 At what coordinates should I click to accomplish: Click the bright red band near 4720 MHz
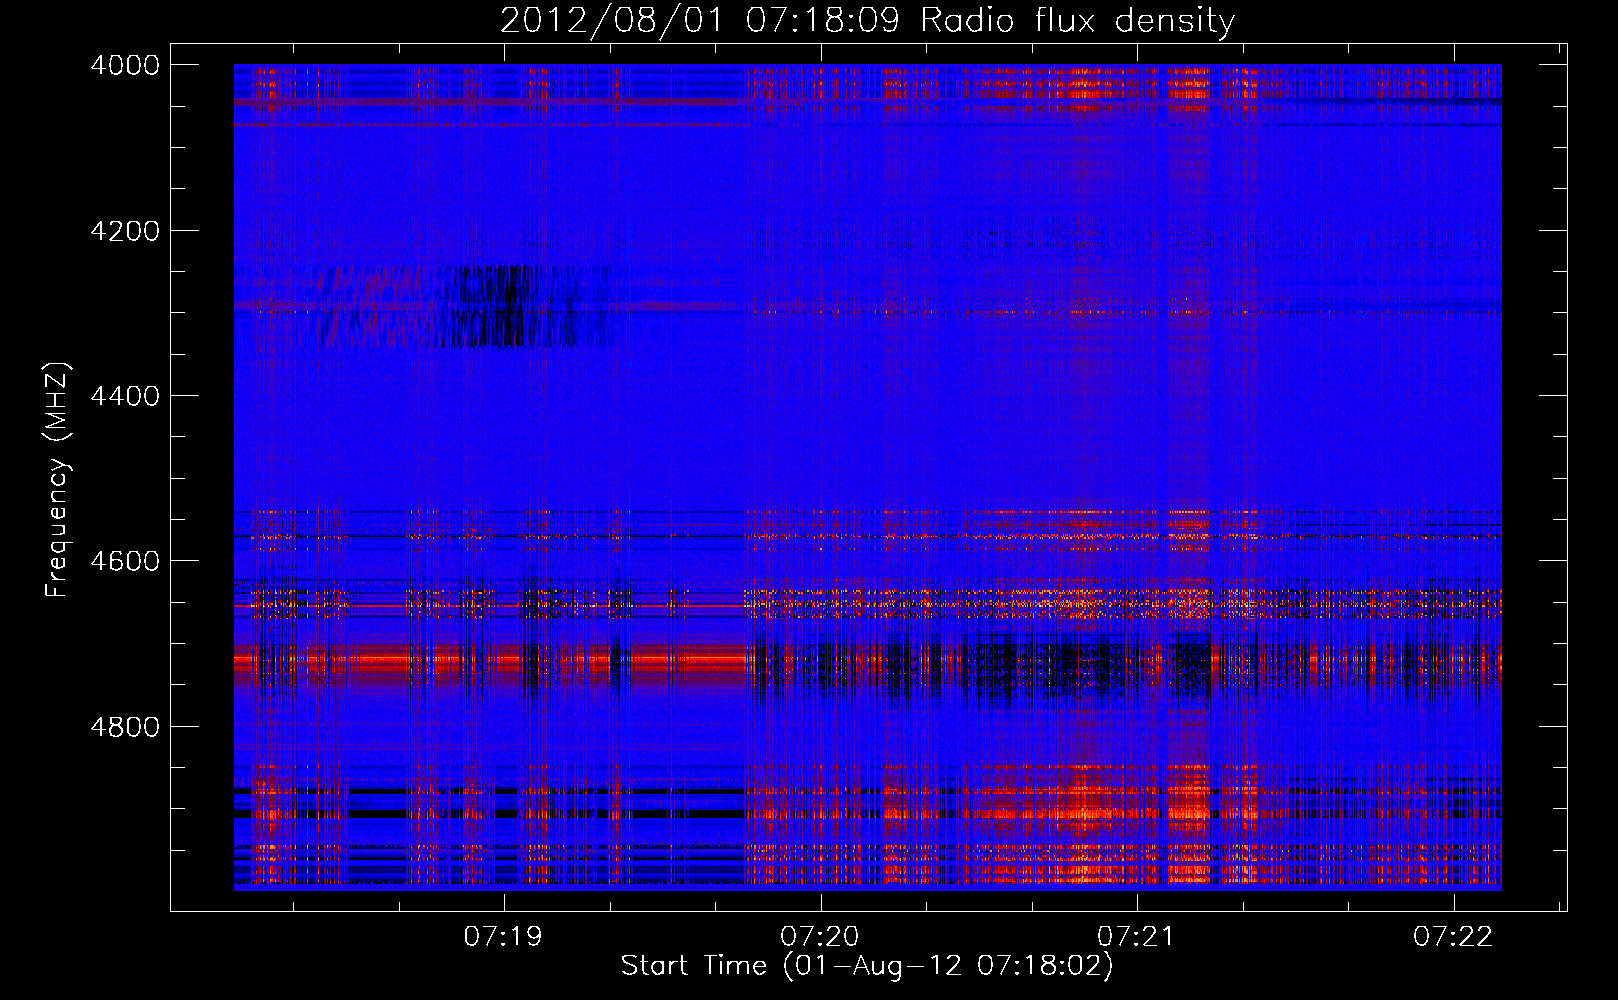click(490, 660)
